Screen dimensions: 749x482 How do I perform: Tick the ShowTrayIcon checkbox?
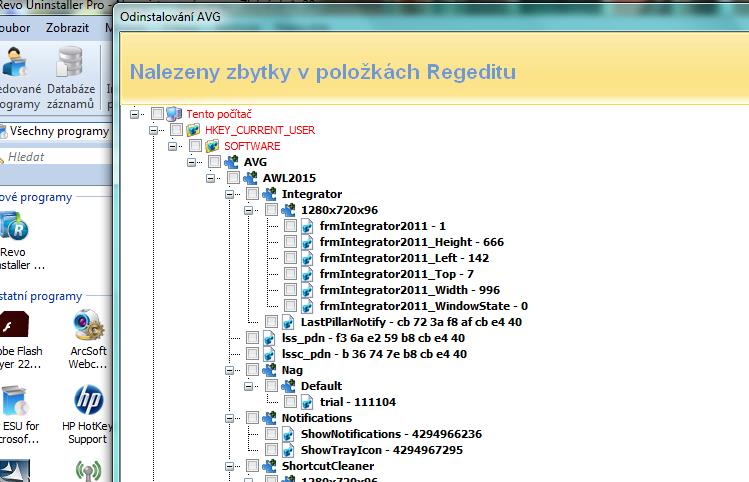[271, 450]
